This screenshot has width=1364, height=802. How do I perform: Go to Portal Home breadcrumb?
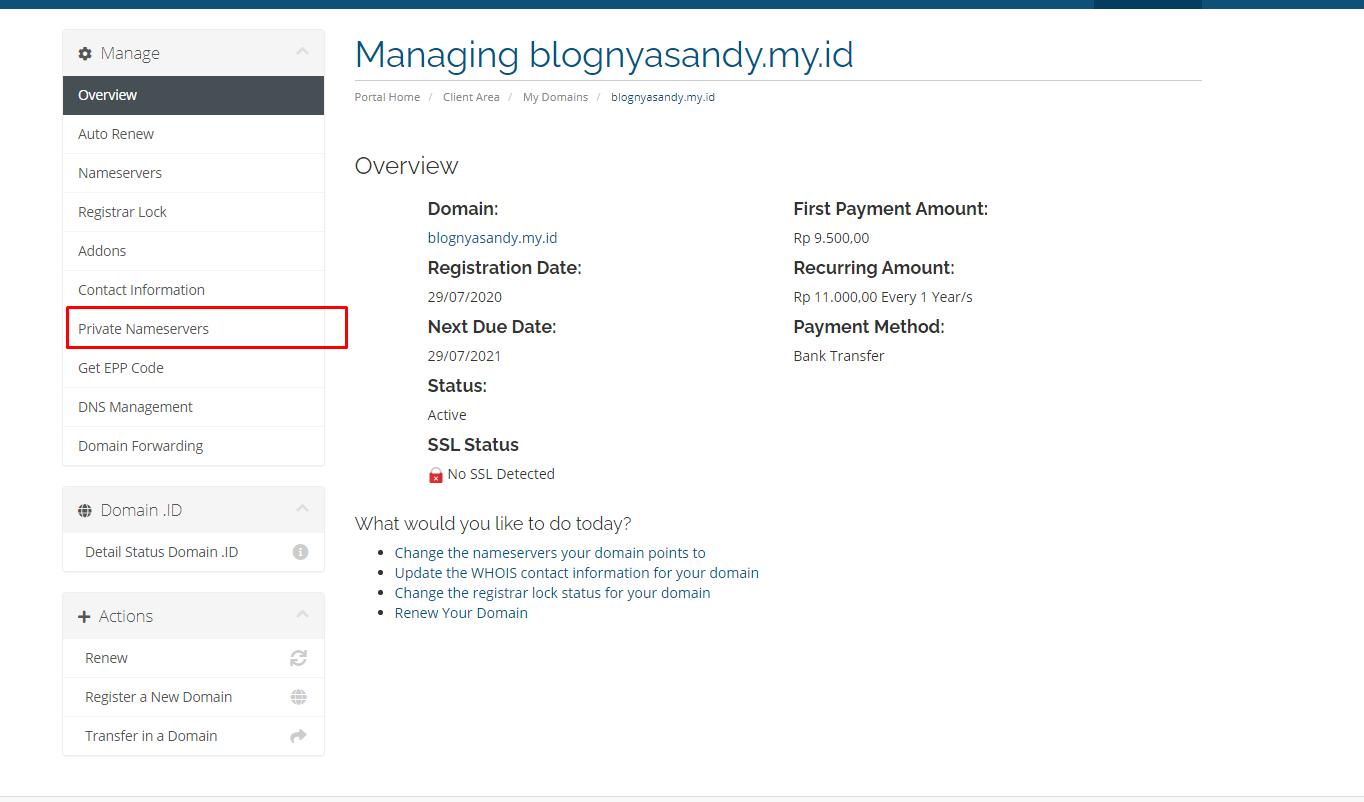tap(387, 97)
